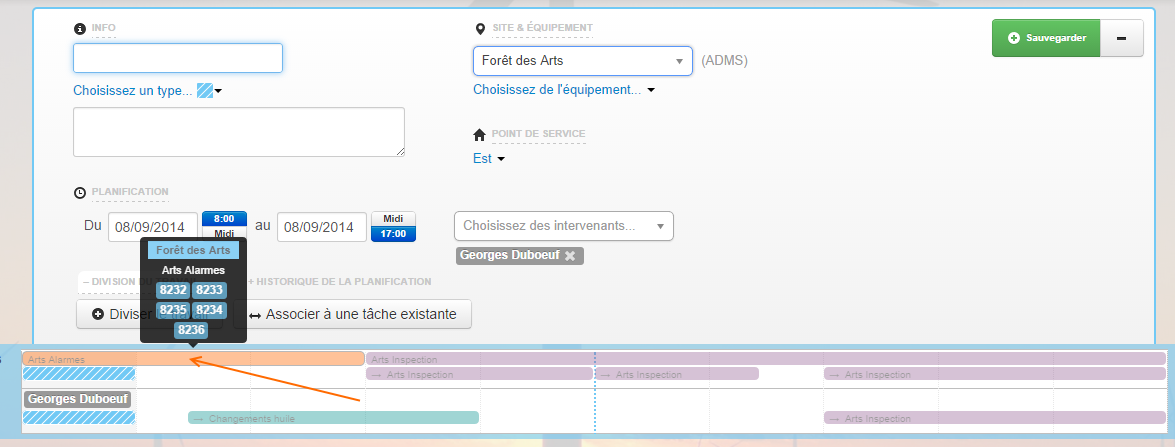Screen dimensions: 1175x447
Task: Open the Choisissez un type dropdown
Action: [x=133, y=91]
